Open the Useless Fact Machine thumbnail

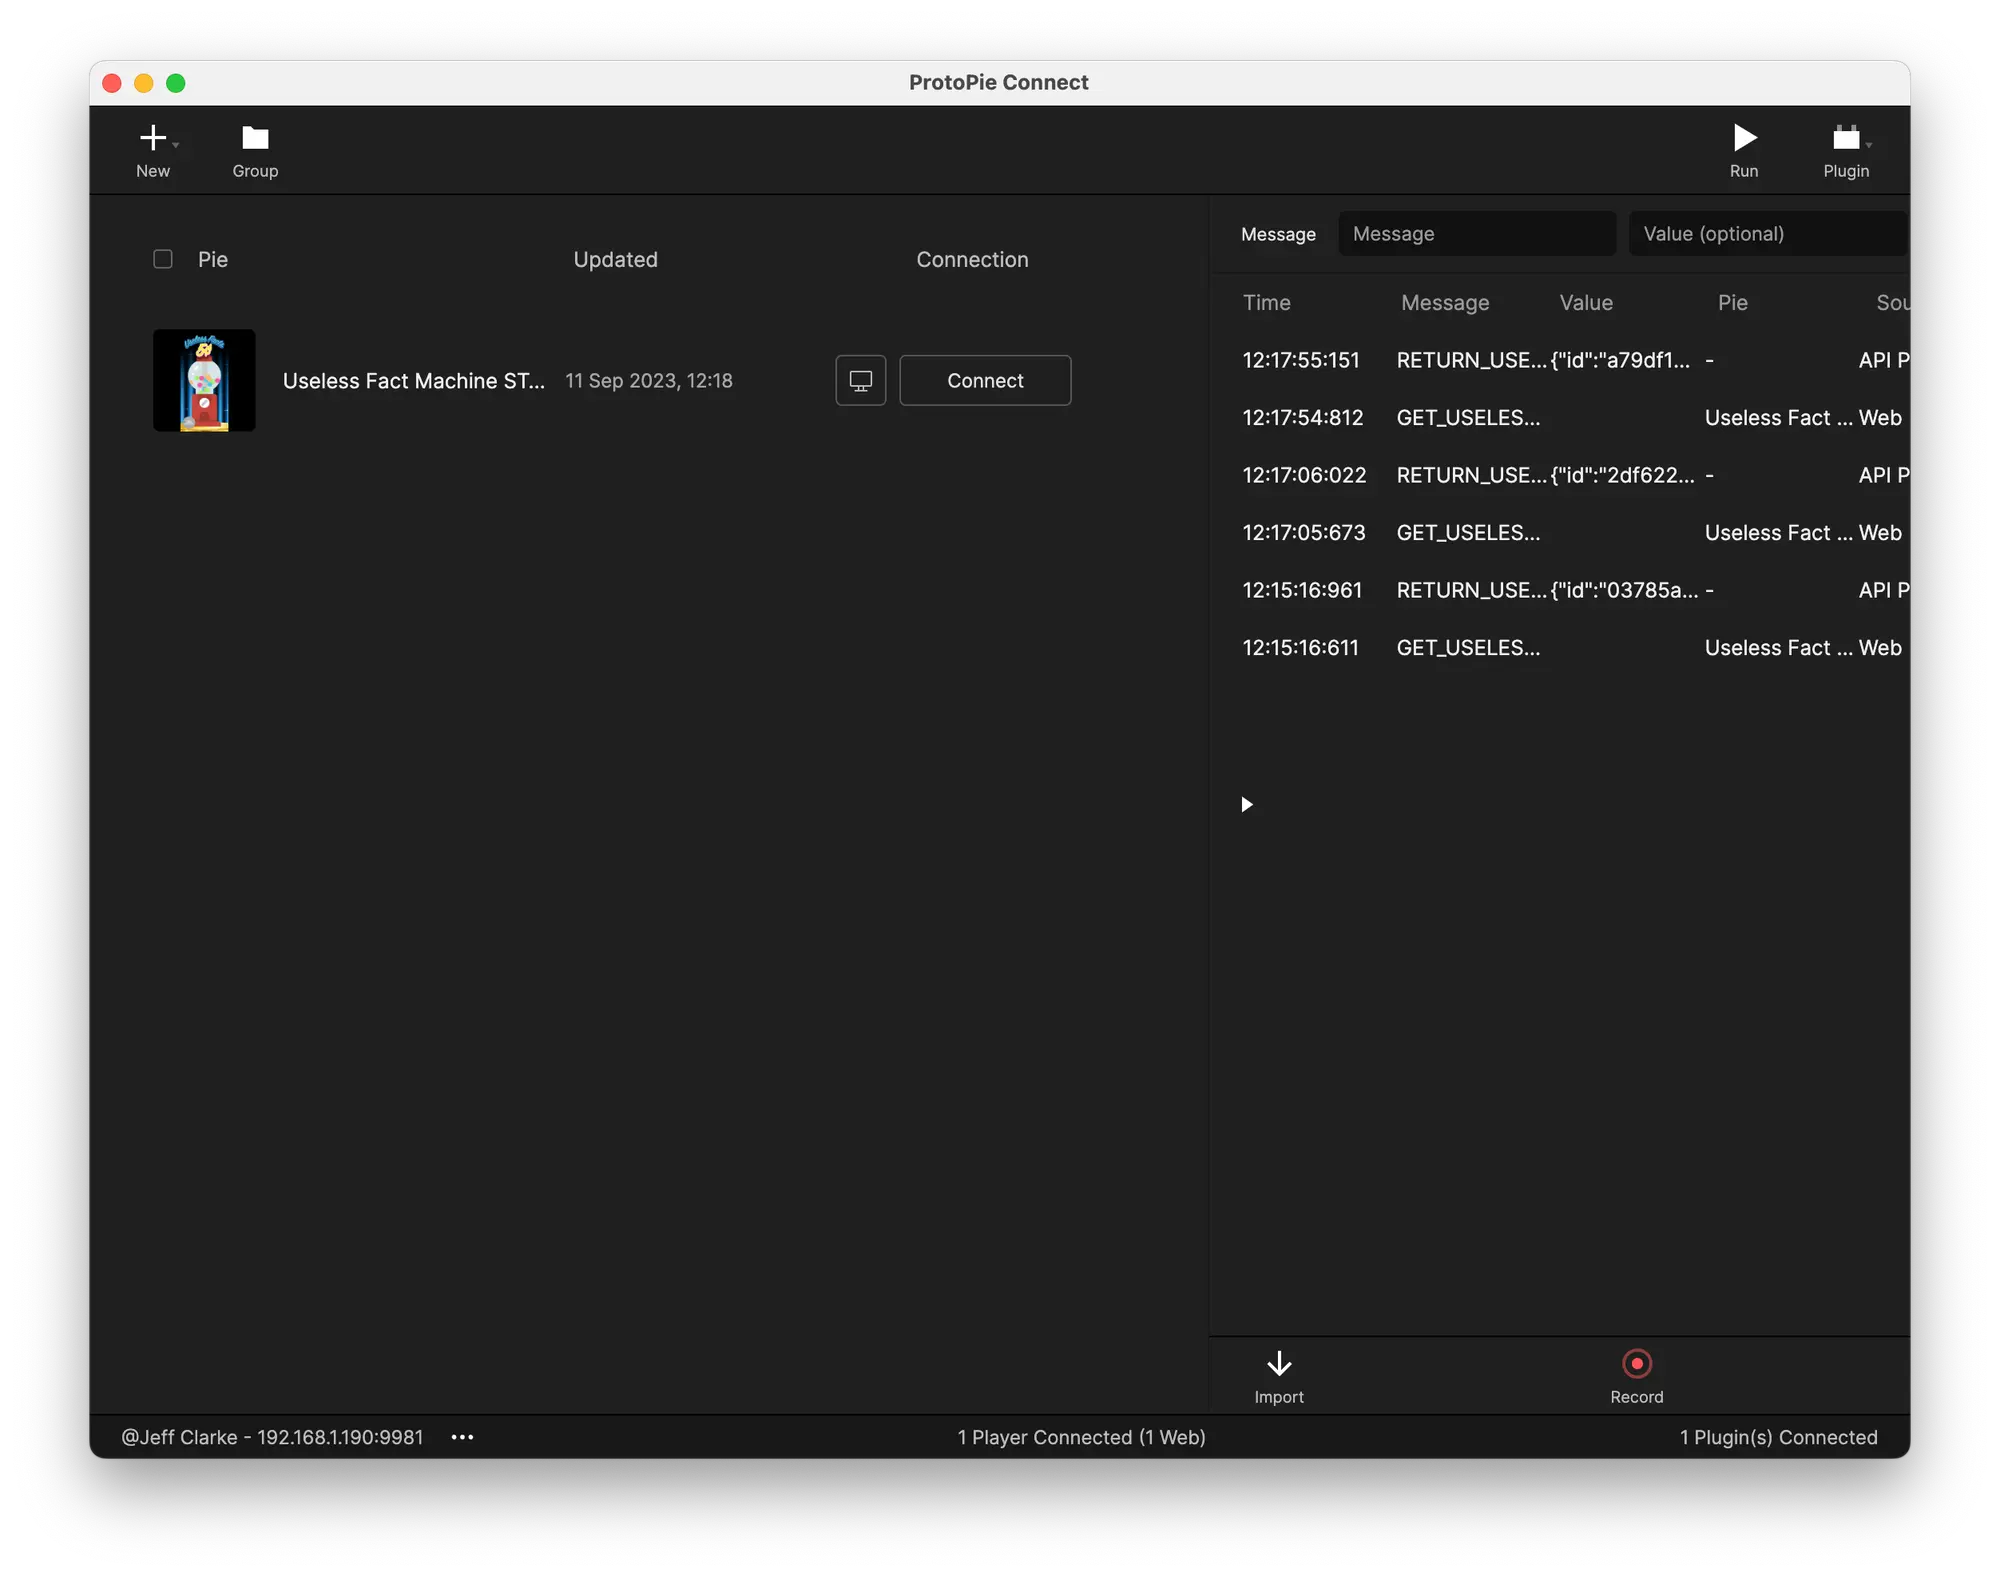point(204,381)
